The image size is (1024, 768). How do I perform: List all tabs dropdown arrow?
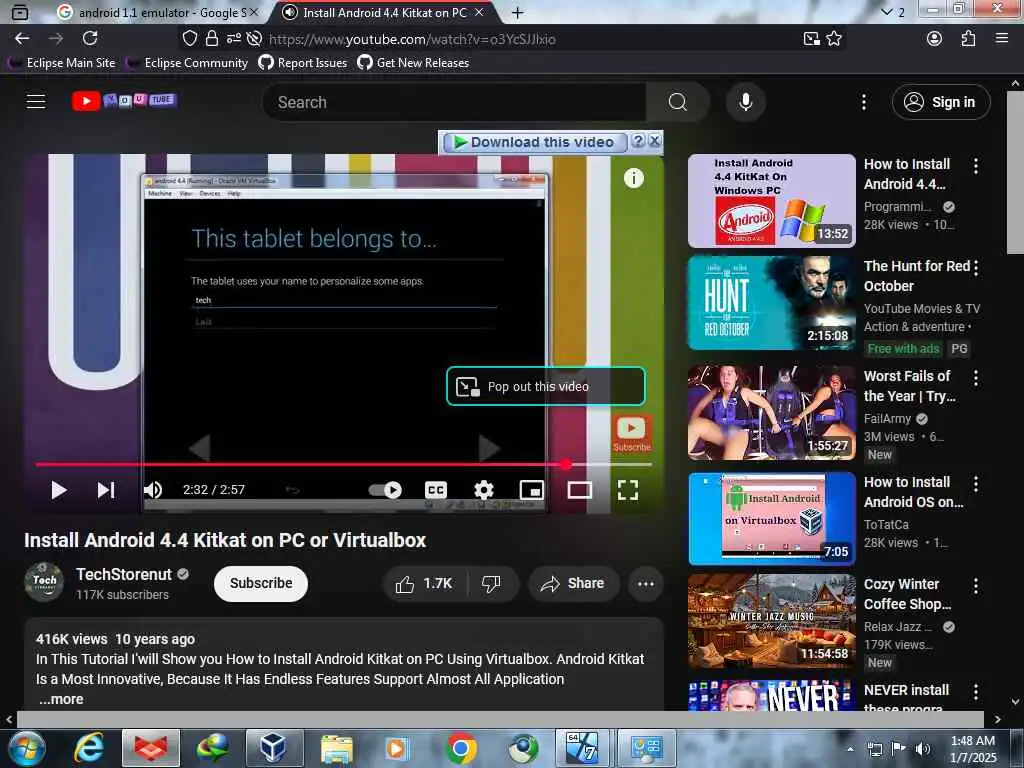click(x=886, y=12)
